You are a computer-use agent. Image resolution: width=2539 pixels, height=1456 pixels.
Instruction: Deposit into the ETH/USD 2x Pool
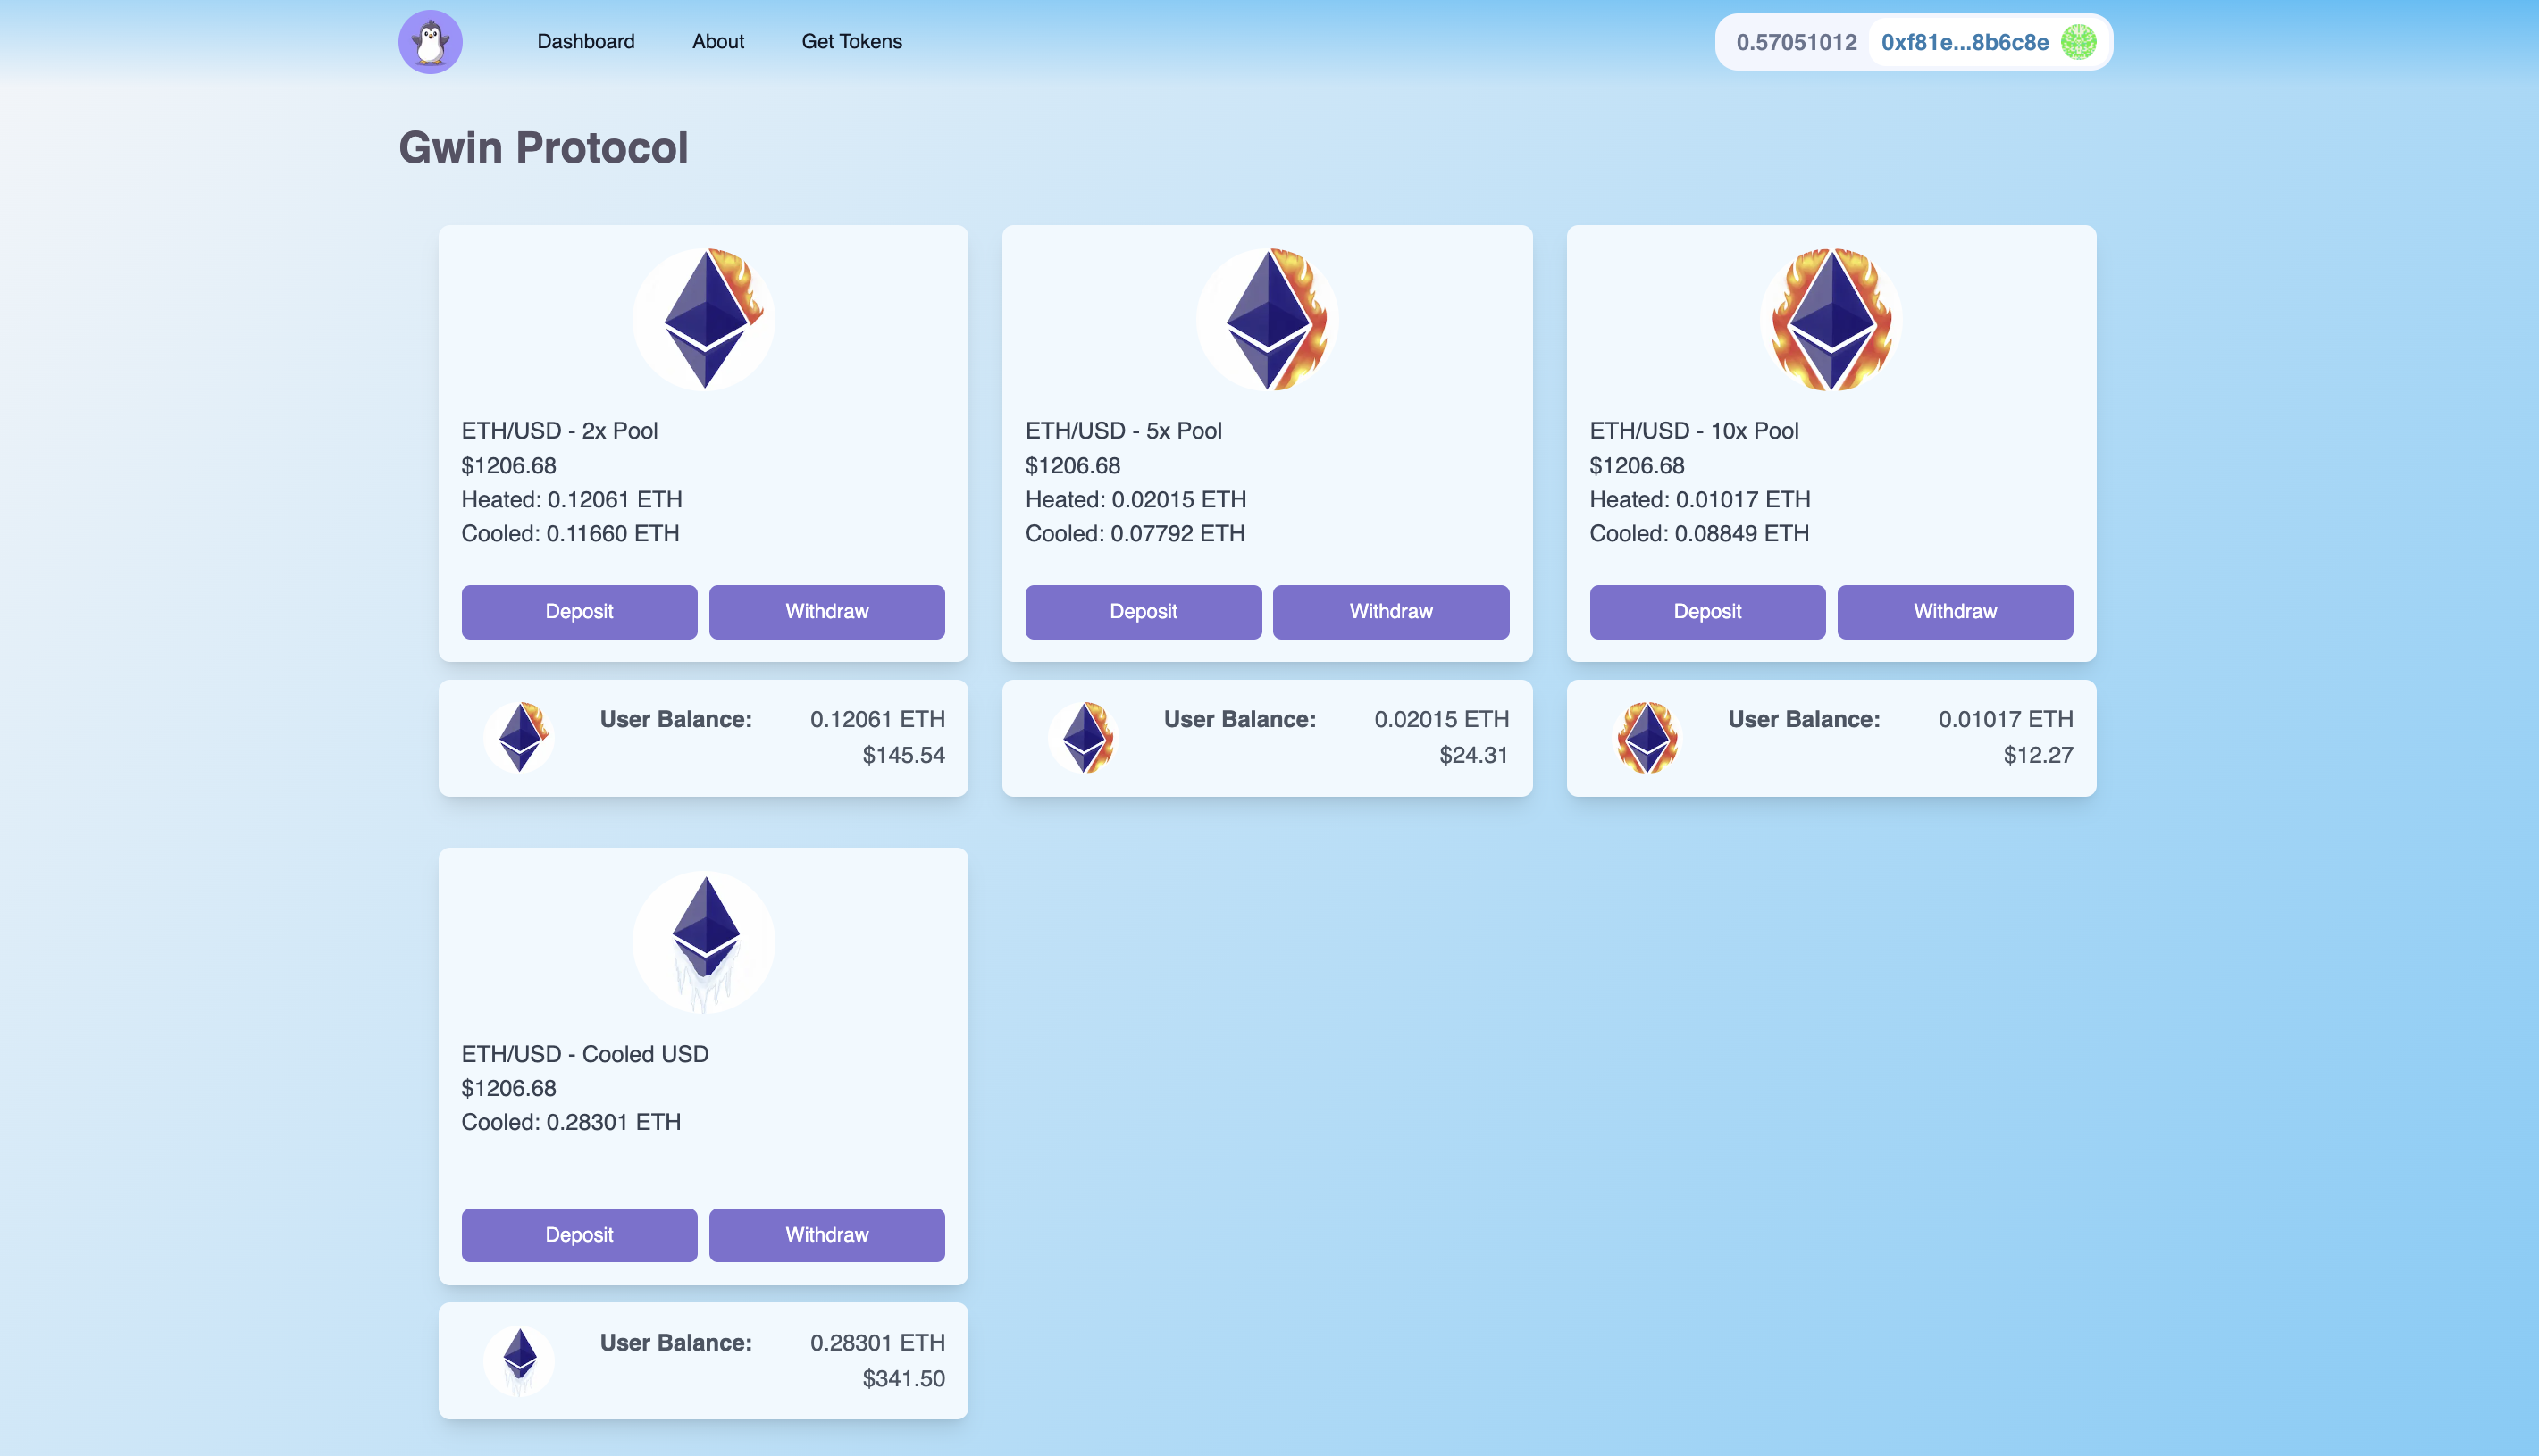pos(579,612)
